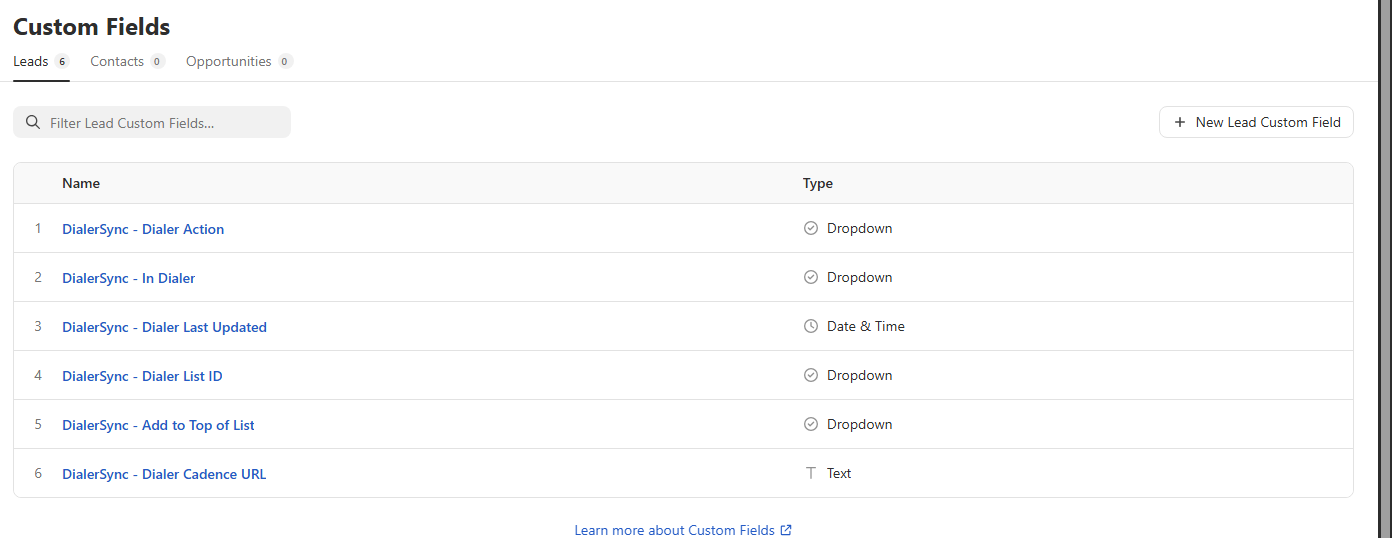Click the Text type label in row 6

click(839, 473)
